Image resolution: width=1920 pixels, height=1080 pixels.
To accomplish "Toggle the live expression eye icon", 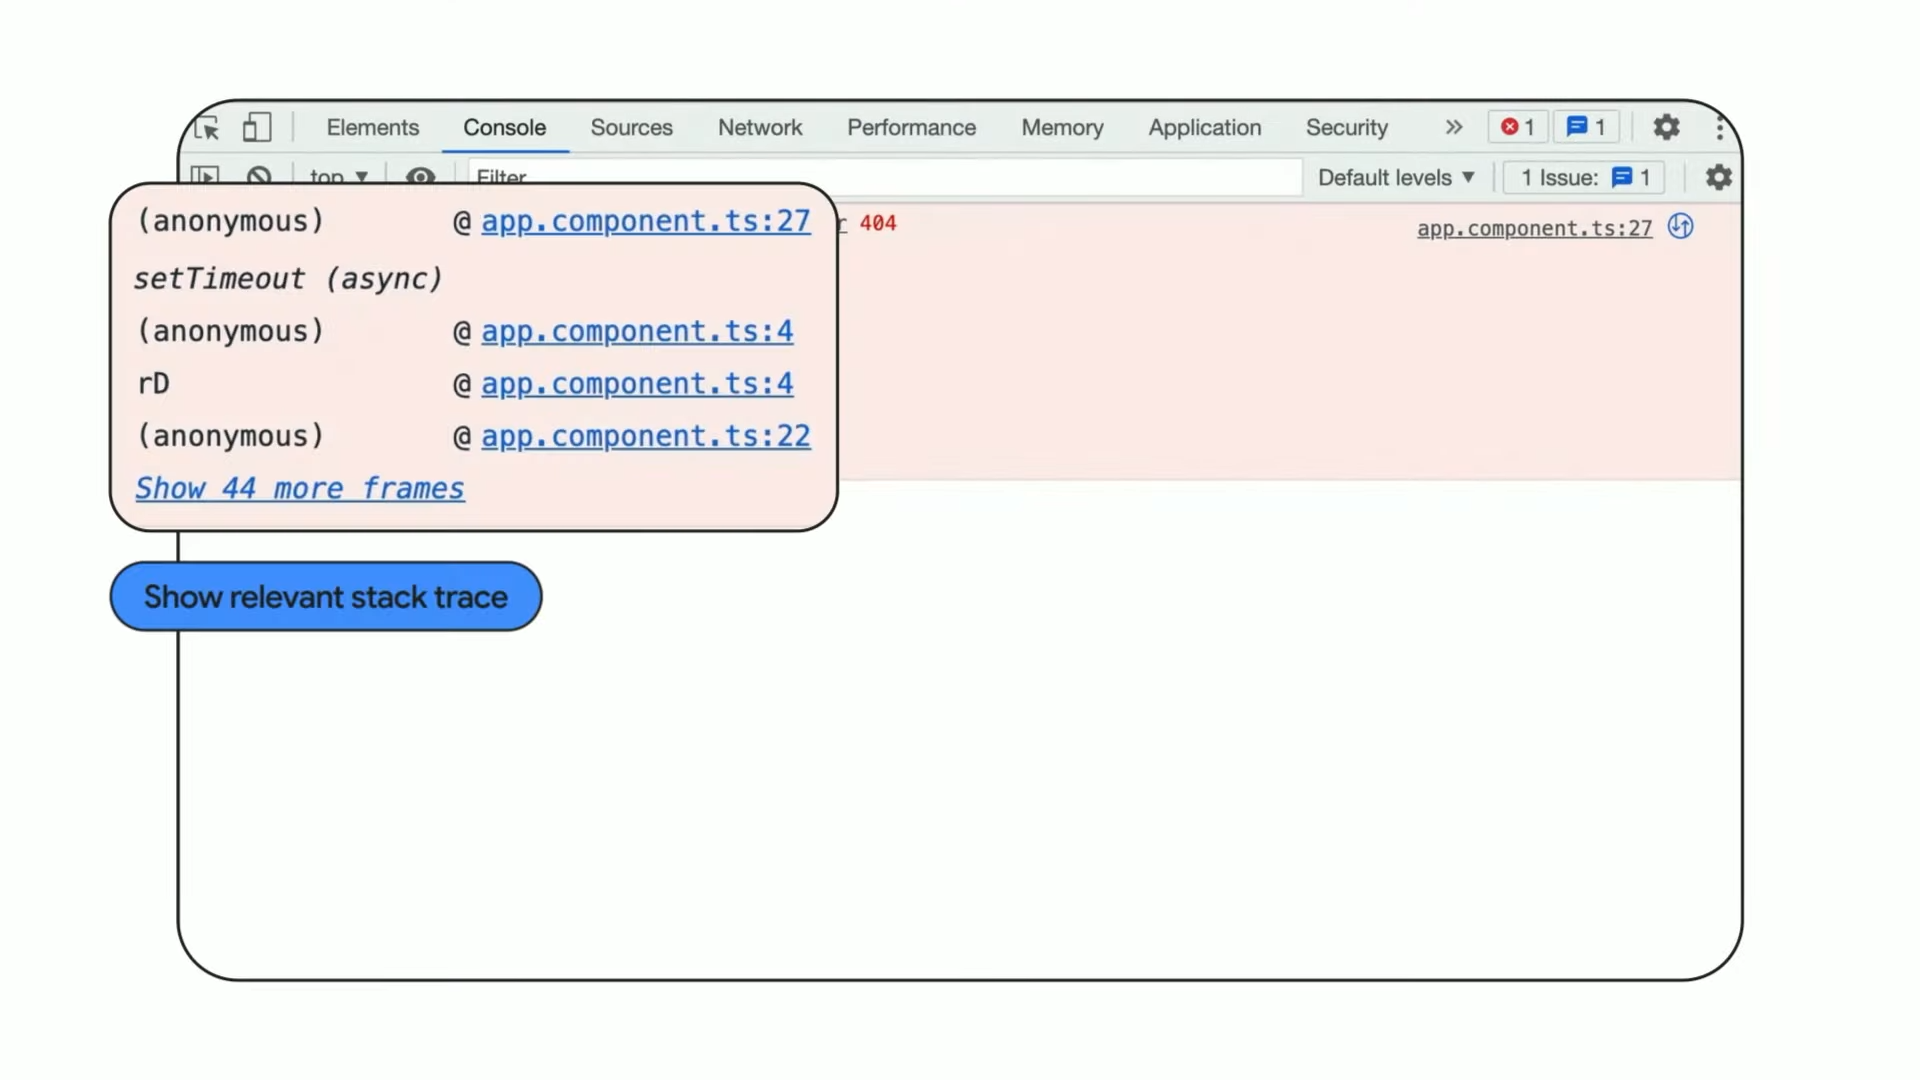I will [x=421, y=176].
